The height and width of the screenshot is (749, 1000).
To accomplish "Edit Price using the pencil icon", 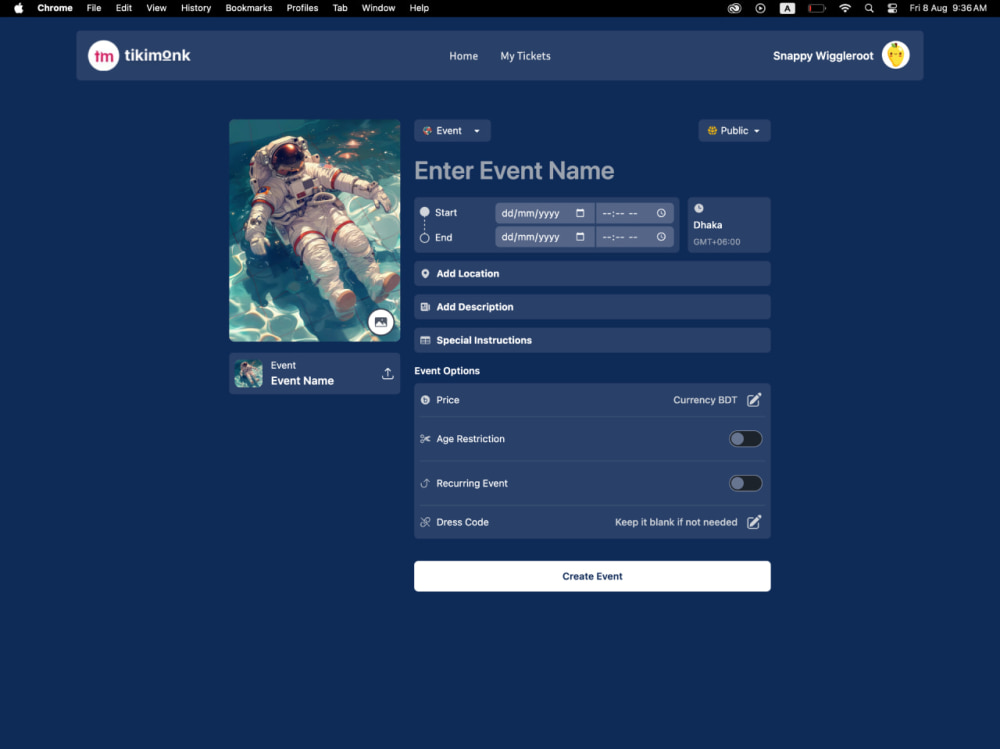I will (x=754, y=400).
